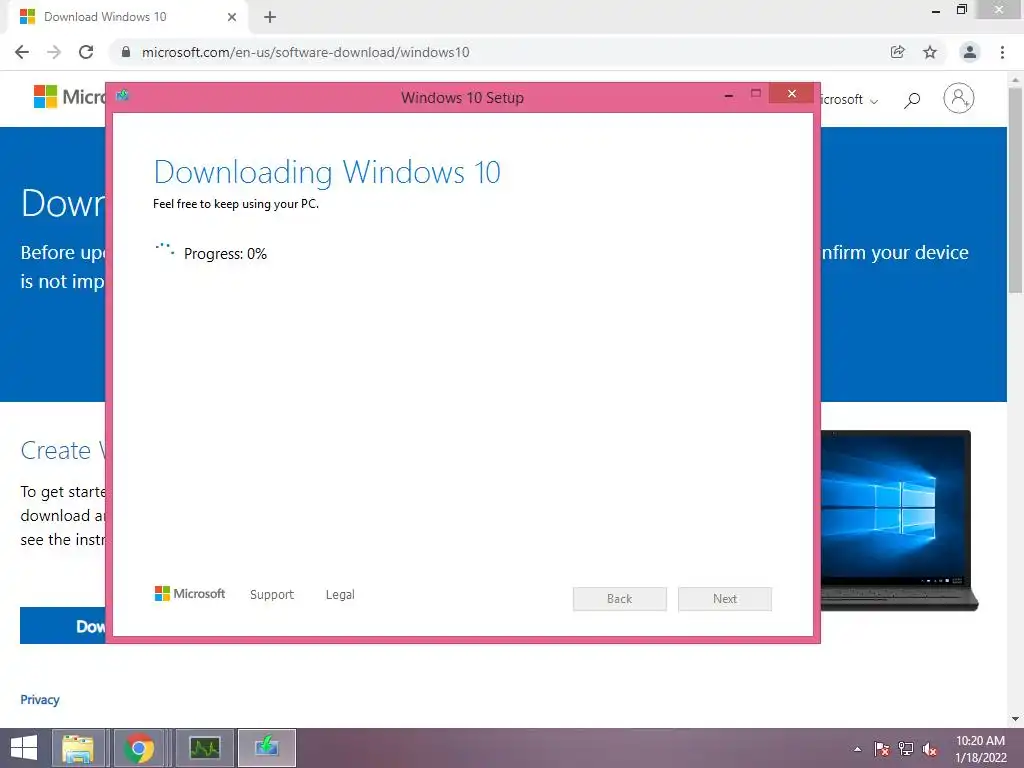Bookmark this page with the star
Image resolution: width=1024 pixels, height=768 pixels.
930,52
